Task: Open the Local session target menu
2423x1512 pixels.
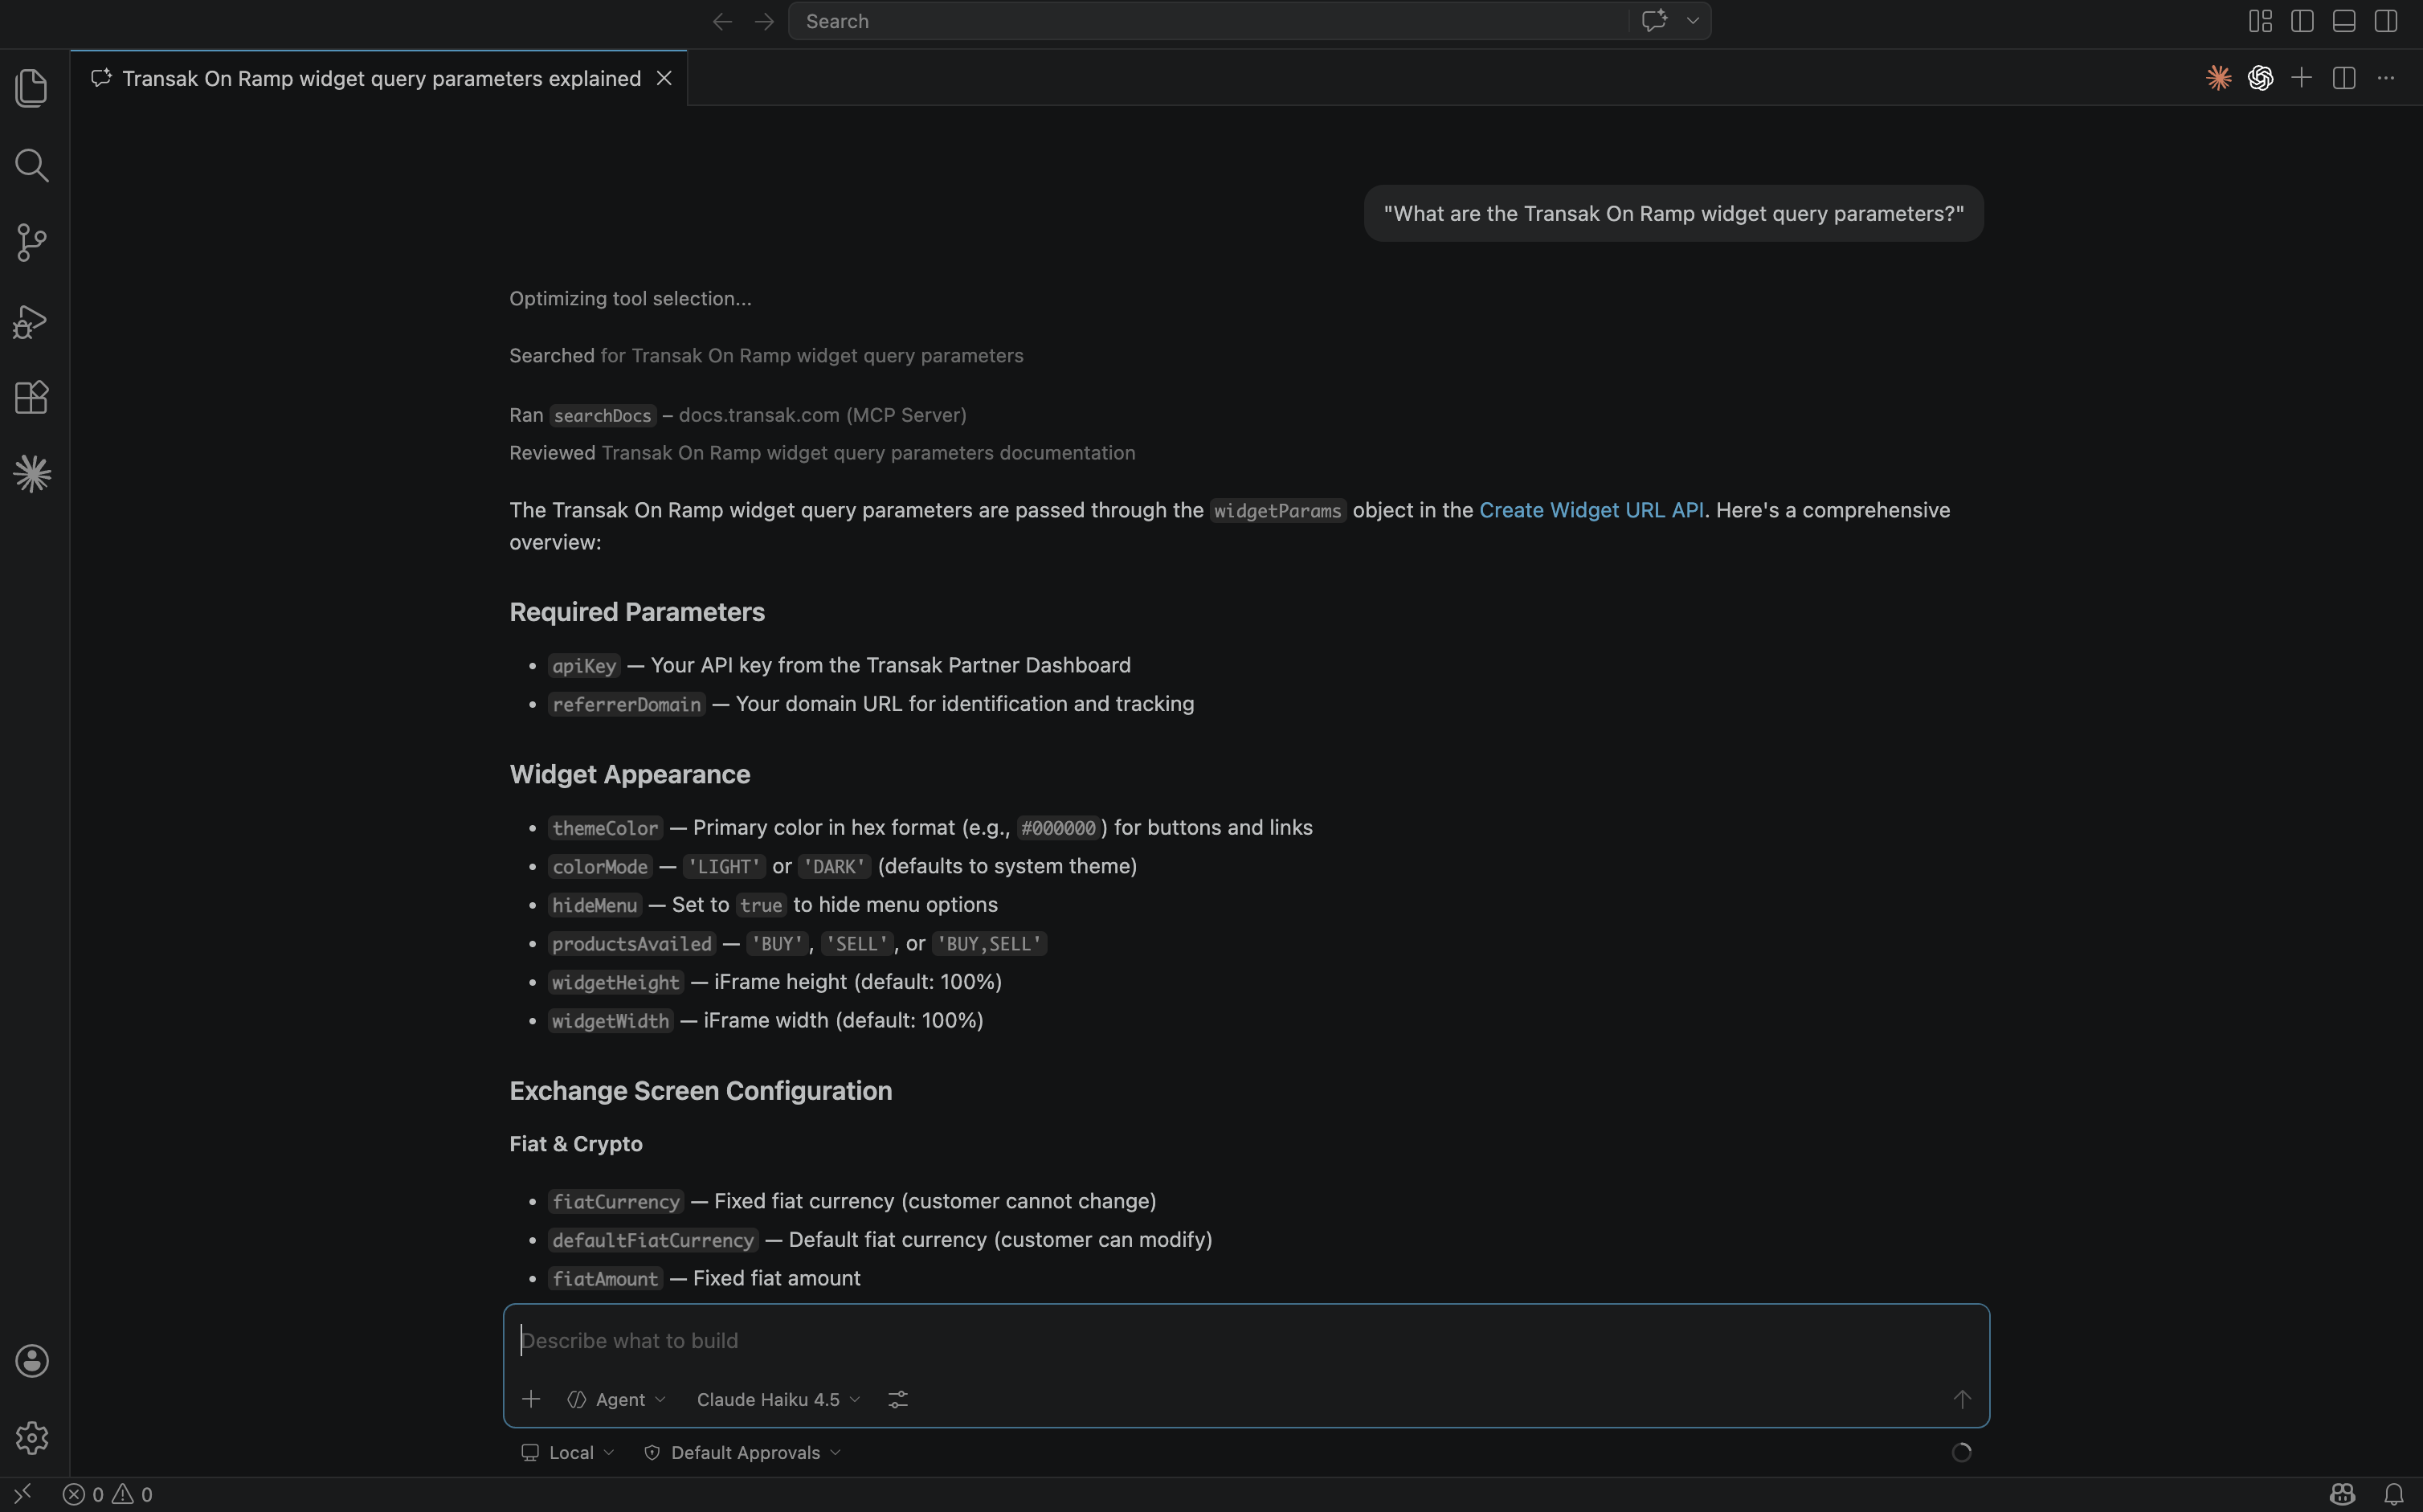Action: pos(568,1453)
